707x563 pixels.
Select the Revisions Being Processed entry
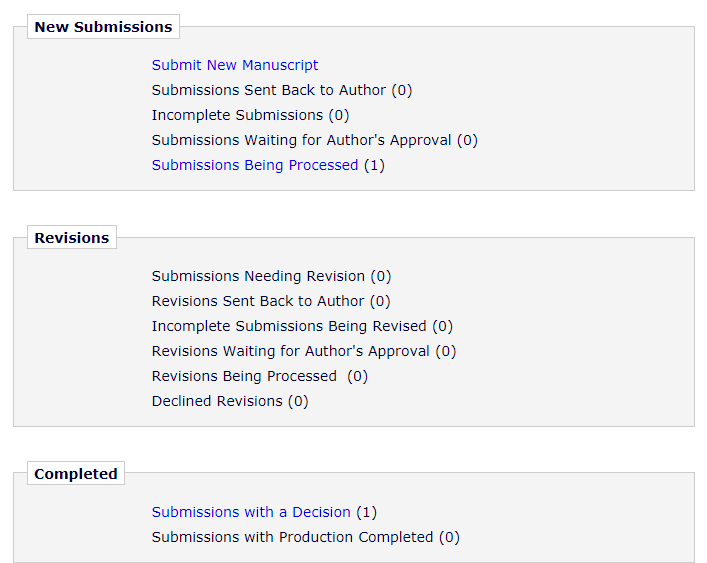tap(244, 376)
